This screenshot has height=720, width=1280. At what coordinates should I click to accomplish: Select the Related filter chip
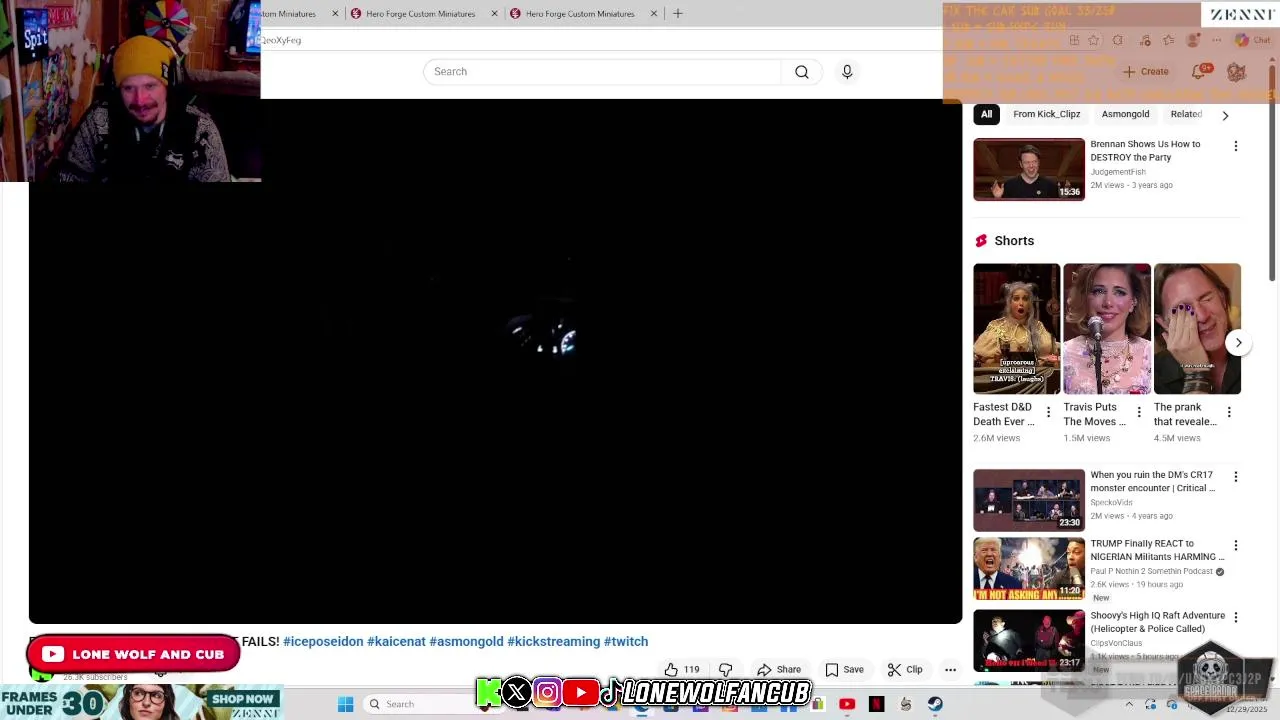click(1186, 114)
